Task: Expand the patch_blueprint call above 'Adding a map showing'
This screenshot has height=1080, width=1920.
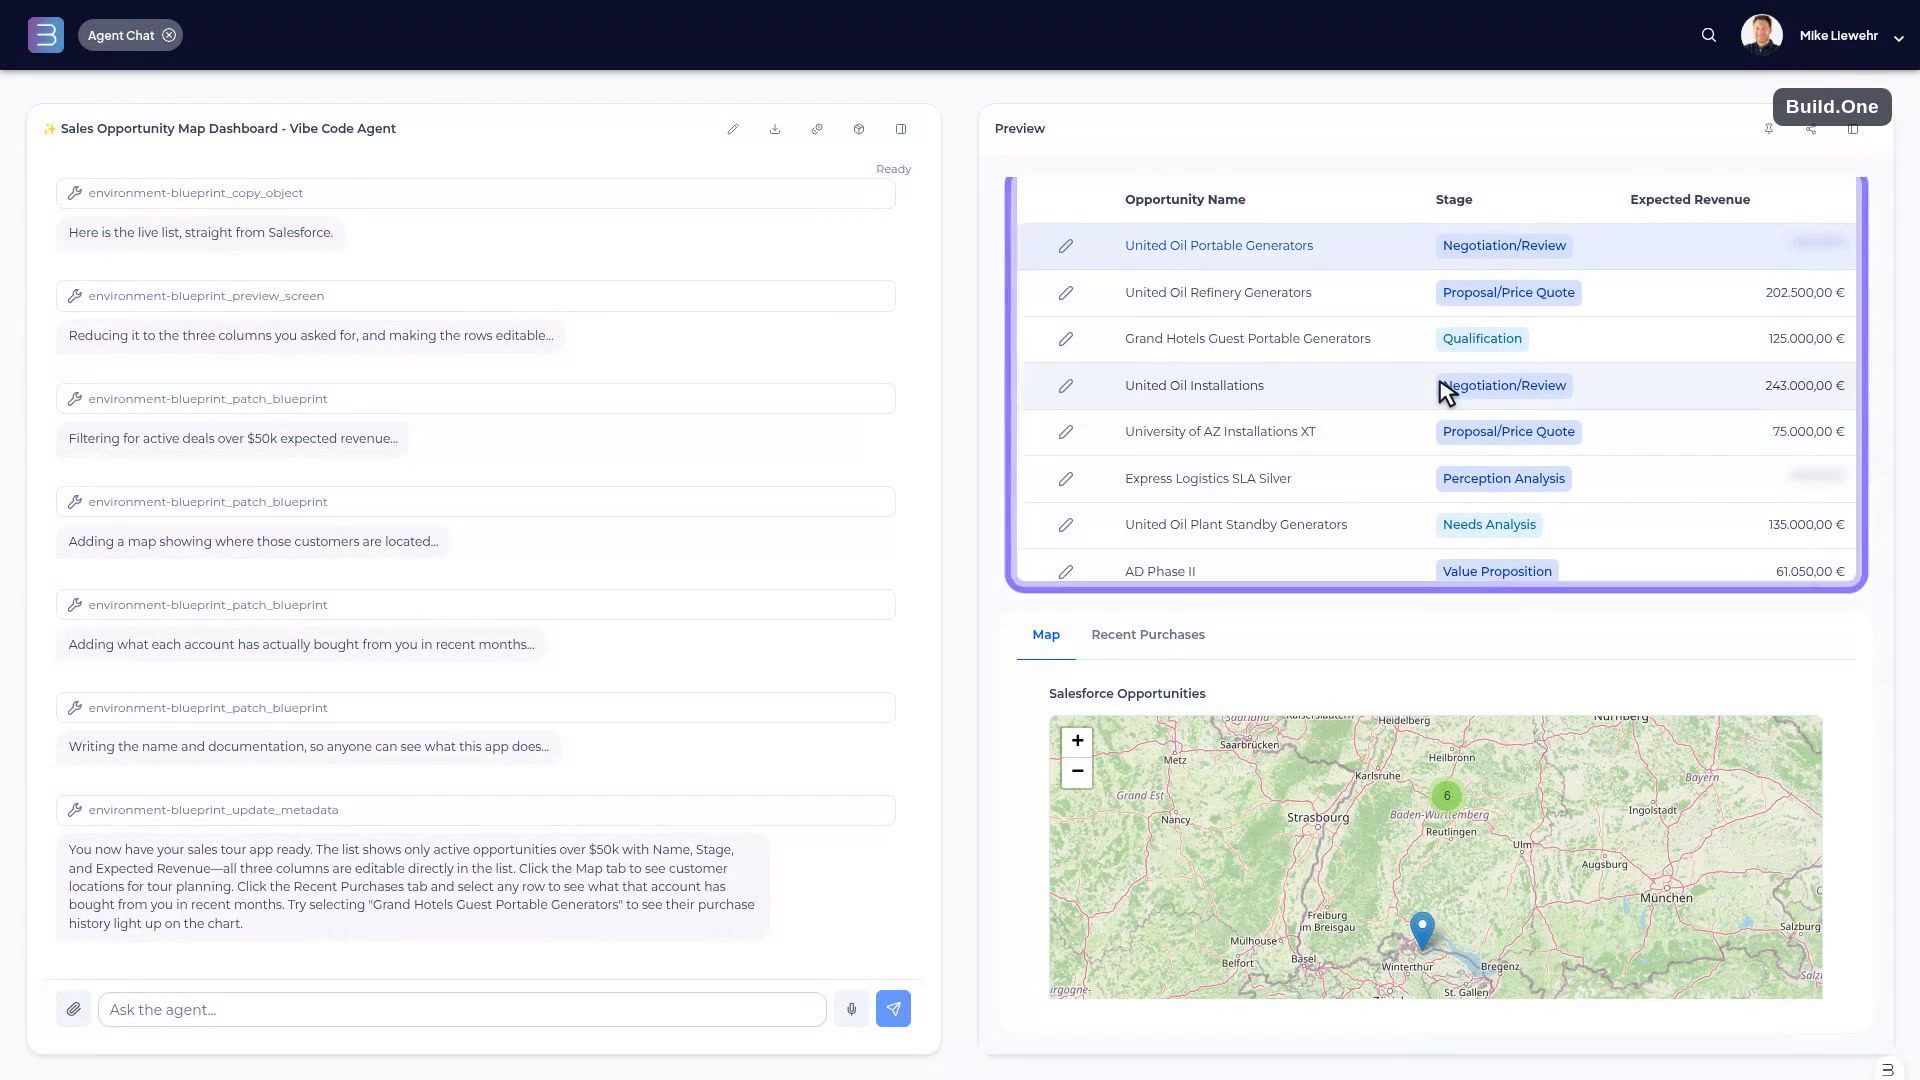Action: pos(476,502)
